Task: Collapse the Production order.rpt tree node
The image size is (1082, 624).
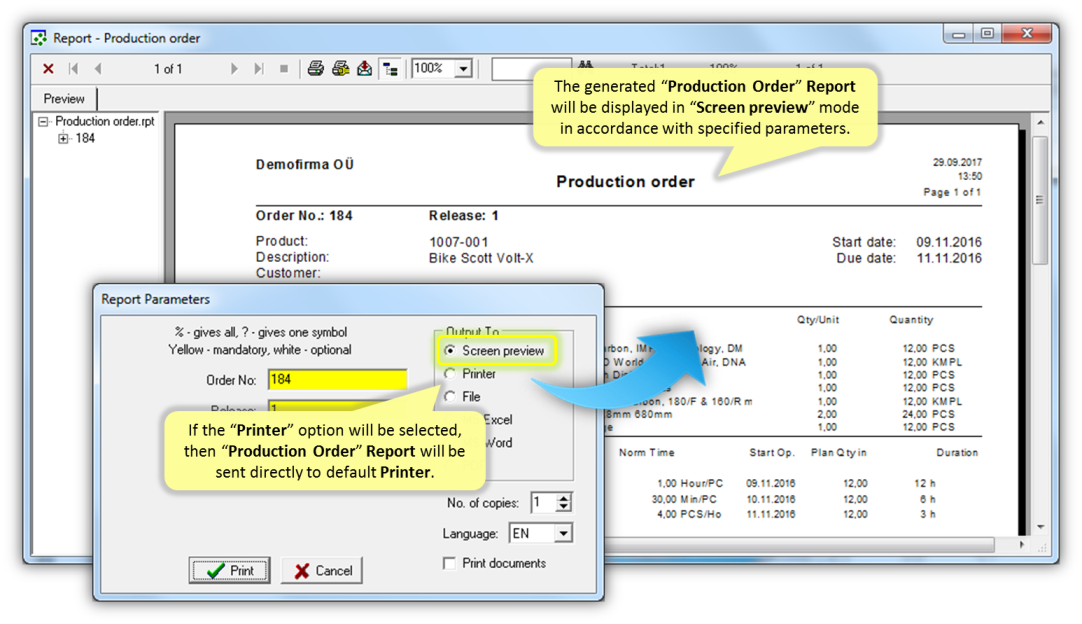Action: [43, 121]
